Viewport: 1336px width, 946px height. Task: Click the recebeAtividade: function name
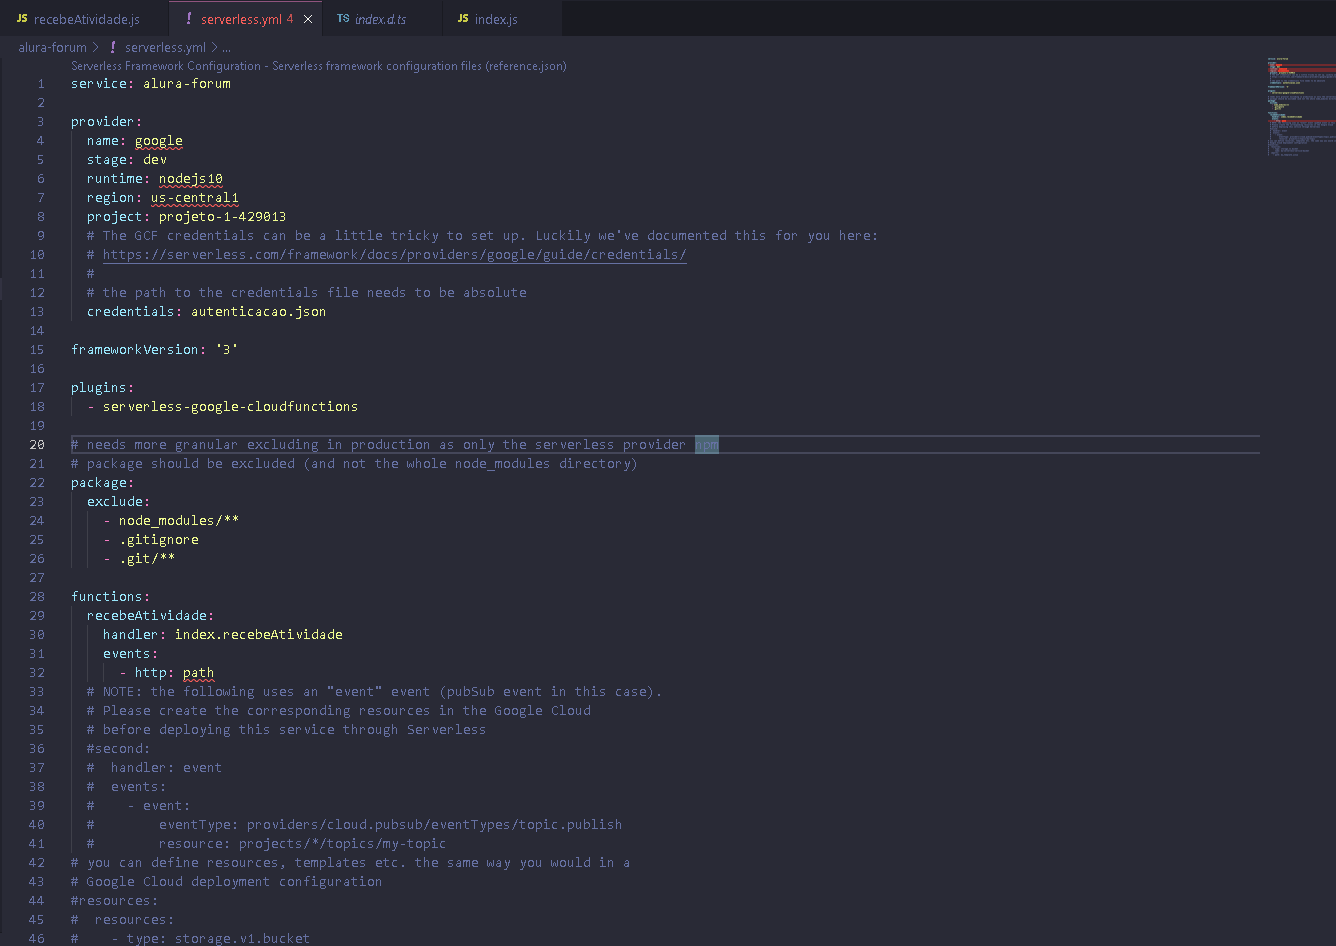click(151, 616)
